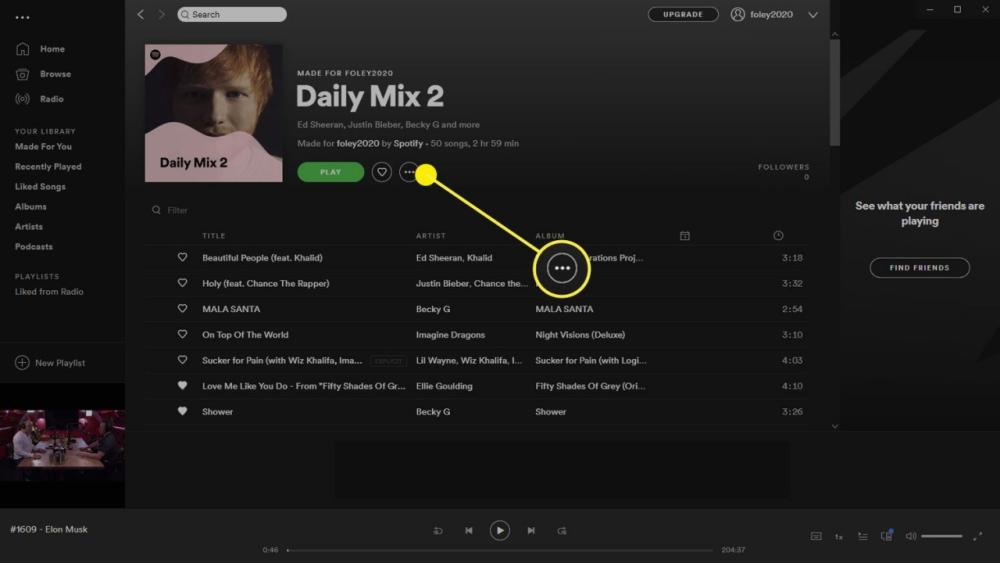Image resolution: width=1000 pixels, height=563 pixels.
Task: Click the Home house icon
Action: coord(22,49)
